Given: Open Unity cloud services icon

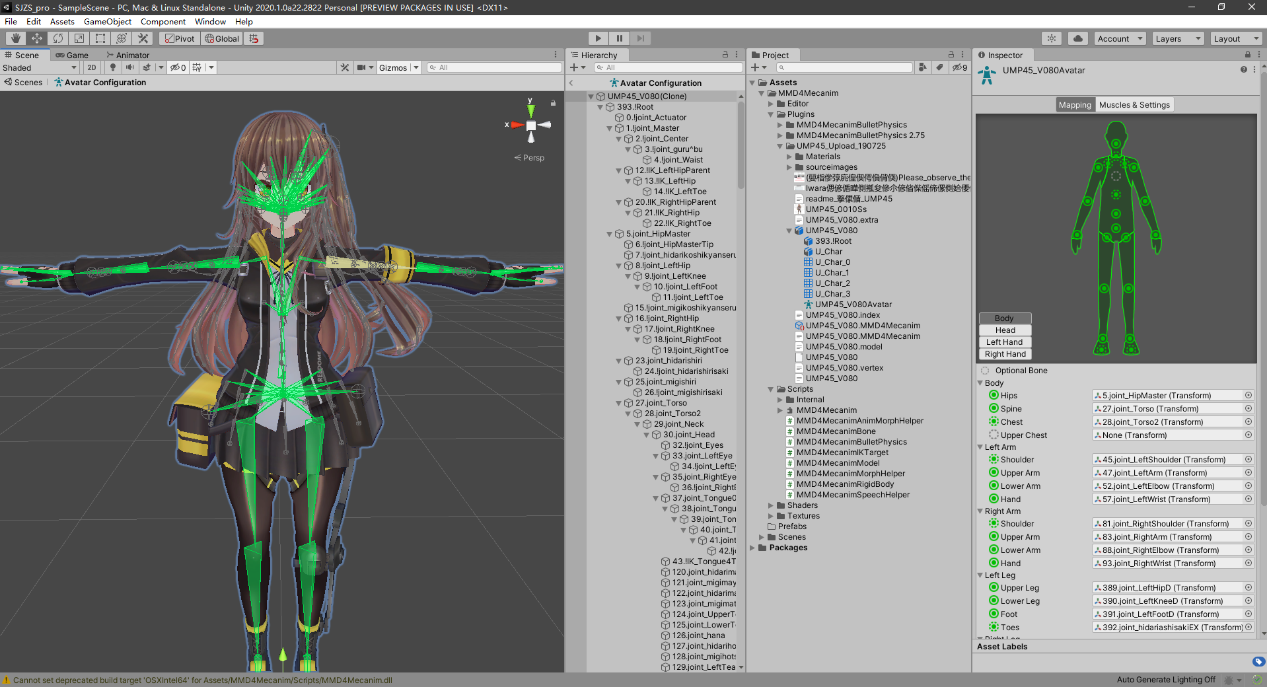Looking at the screenshot, I should pos(1078,39).
